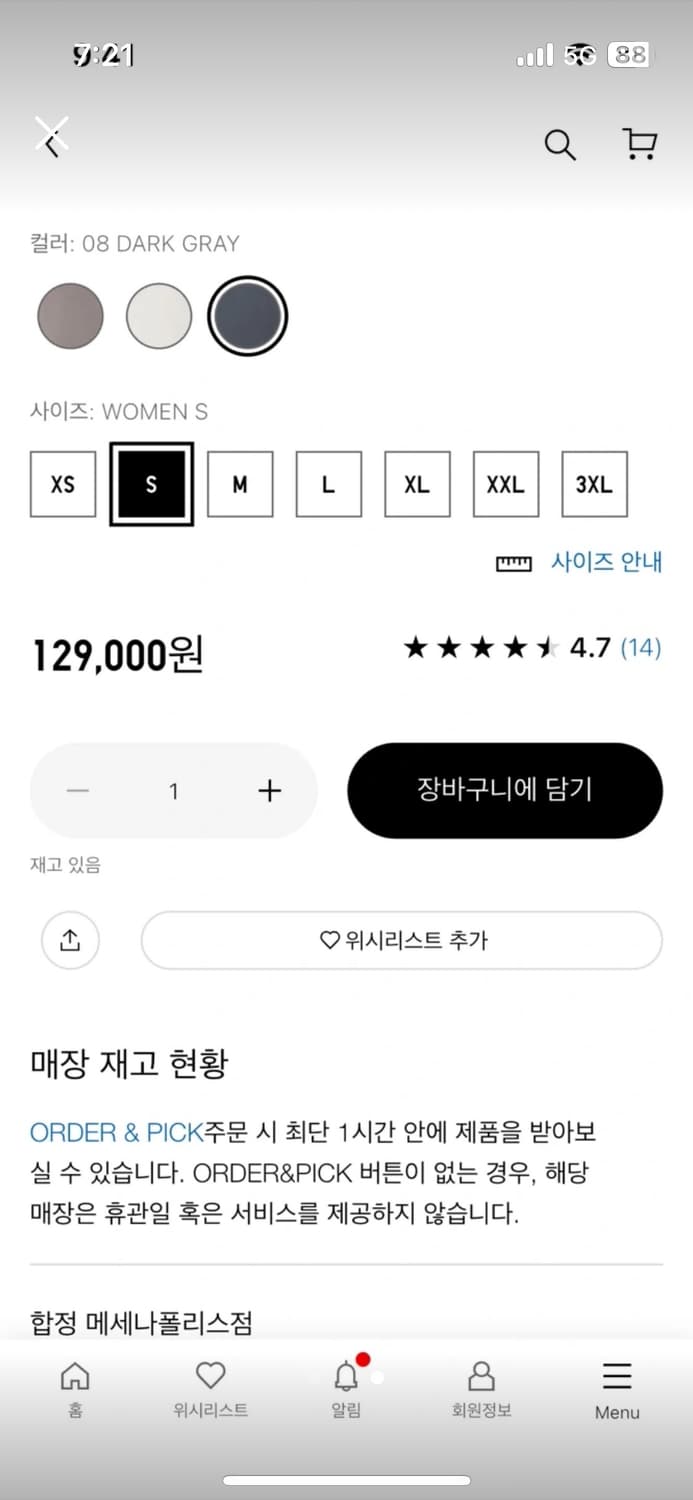Screen dimensions: 693x1500
Task: Go back using the back arrow
Action: (x=52, y=145)
